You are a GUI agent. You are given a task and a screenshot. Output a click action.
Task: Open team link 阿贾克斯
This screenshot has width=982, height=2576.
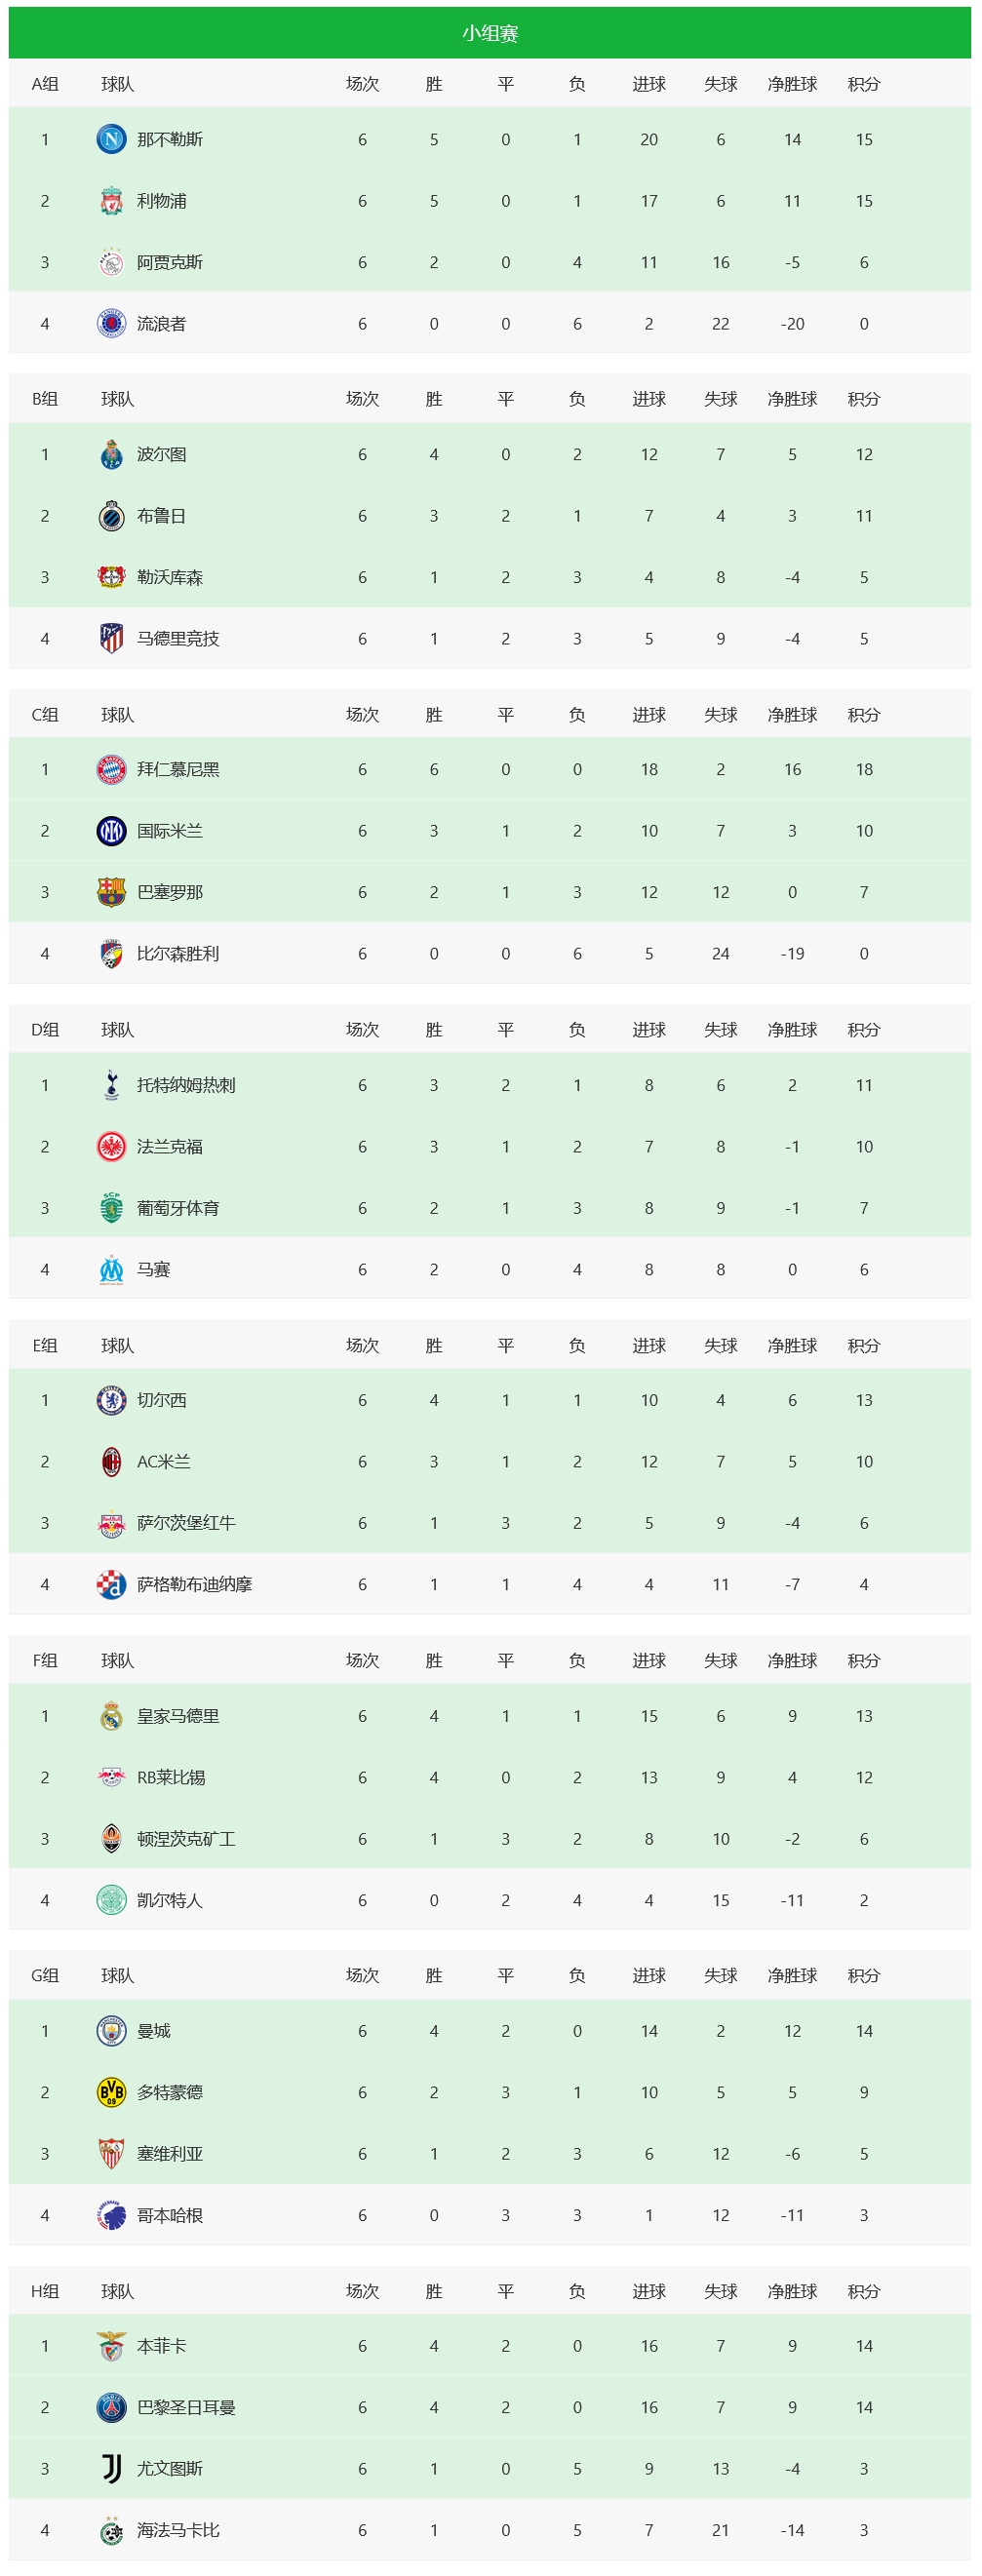click(x=170, y=262)
